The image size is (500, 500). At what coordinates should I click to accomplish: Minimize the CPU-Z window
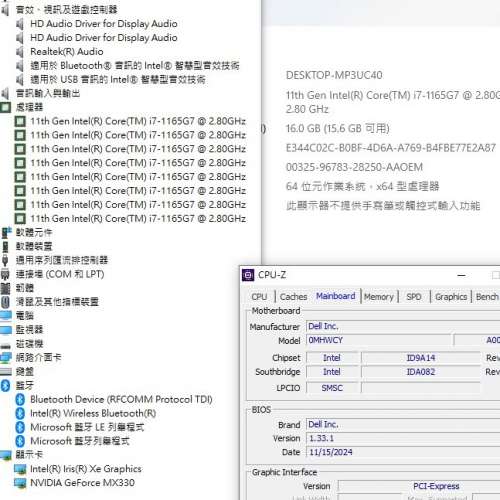pos(461,276)
